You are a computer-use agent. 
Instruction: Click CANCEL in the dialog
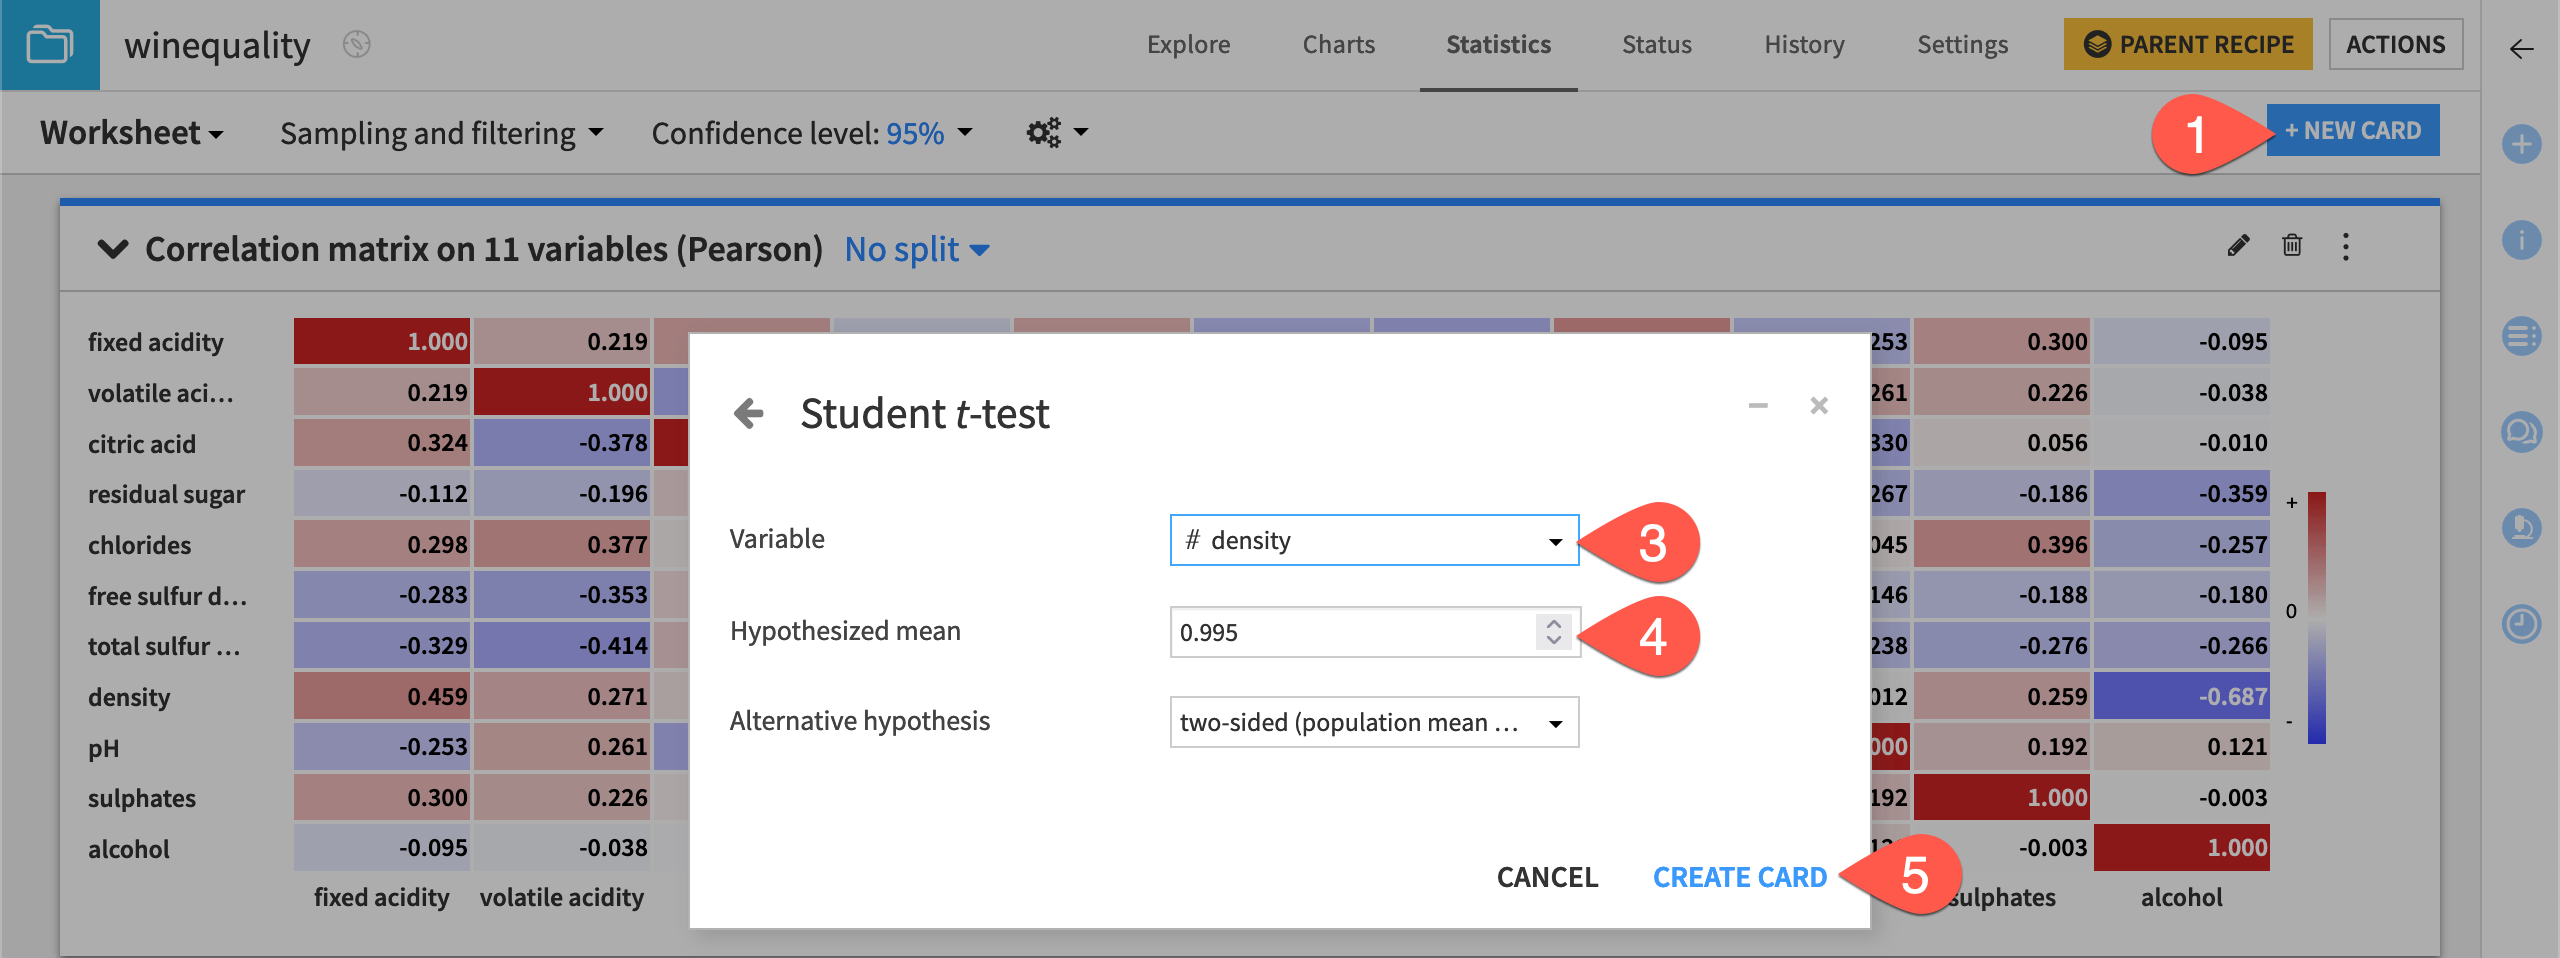click(1547, 877)
